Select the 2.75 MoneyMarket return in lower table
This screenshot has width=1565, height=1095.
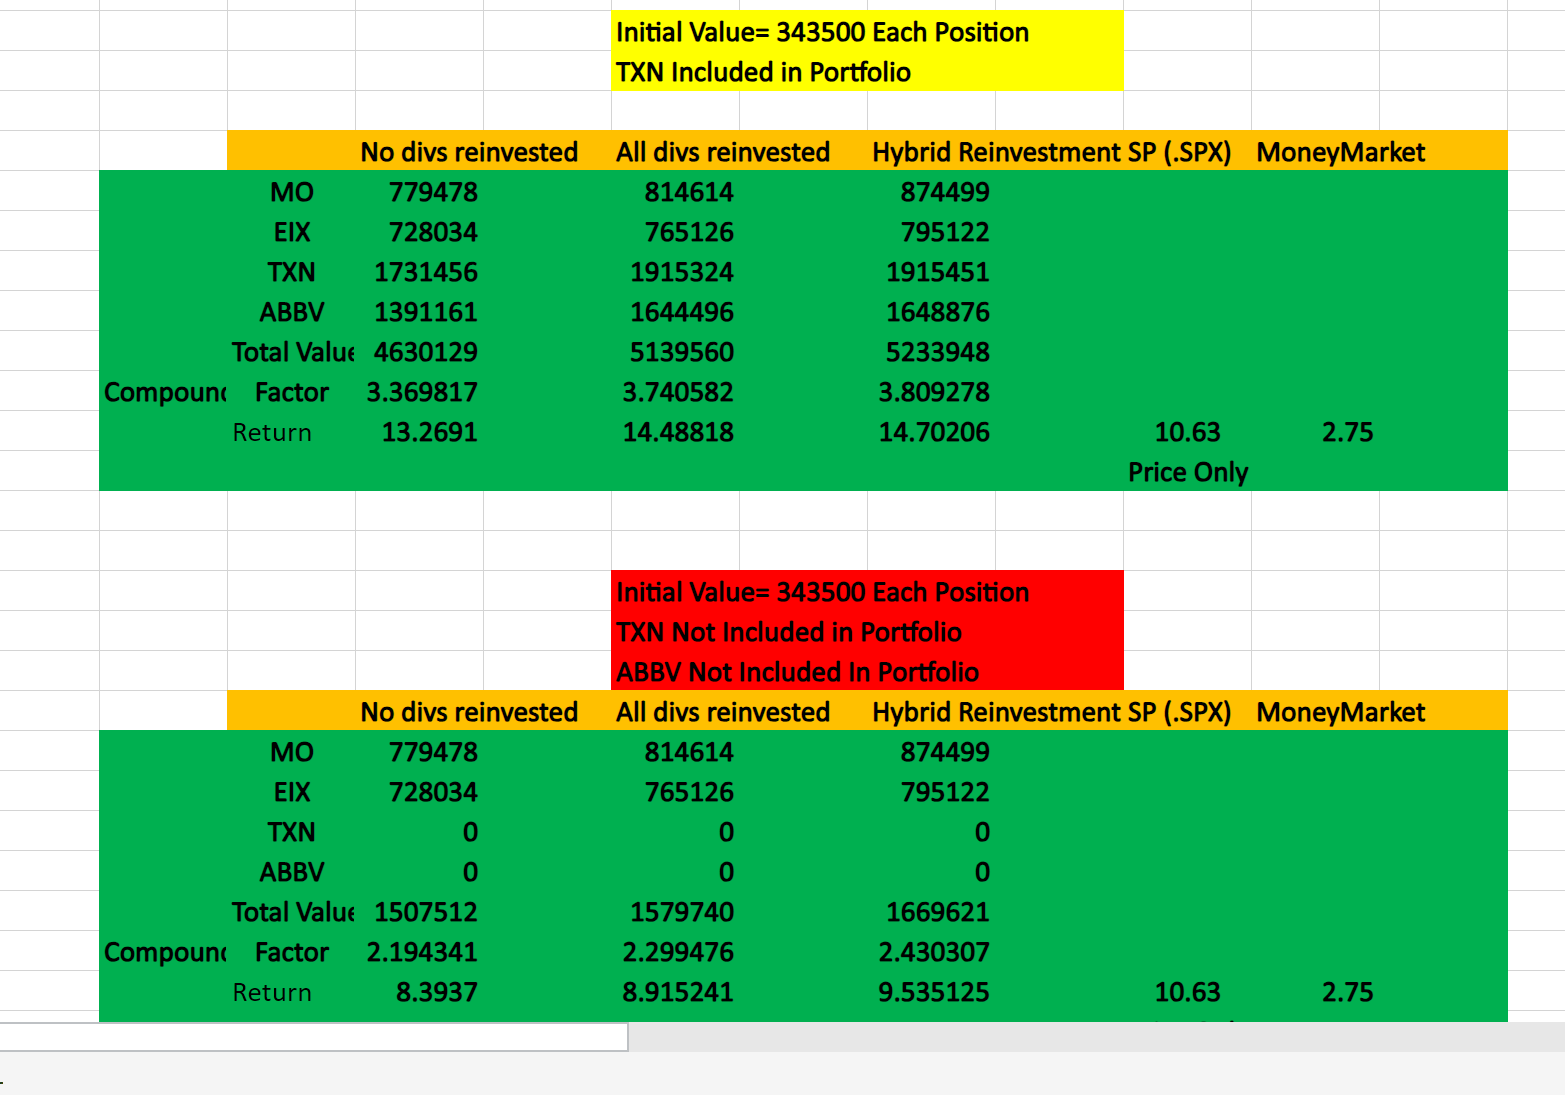click(1348, 992)
